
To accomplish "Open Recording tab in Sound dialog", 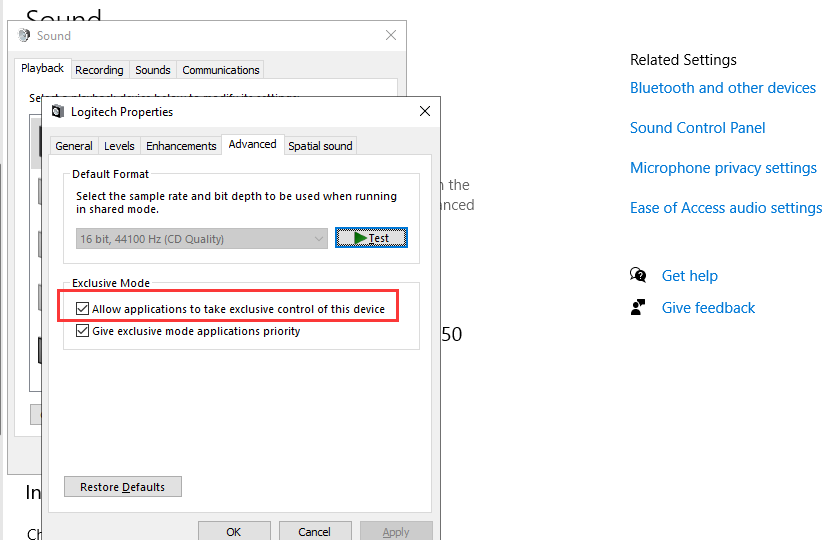I will coord(99,70).
